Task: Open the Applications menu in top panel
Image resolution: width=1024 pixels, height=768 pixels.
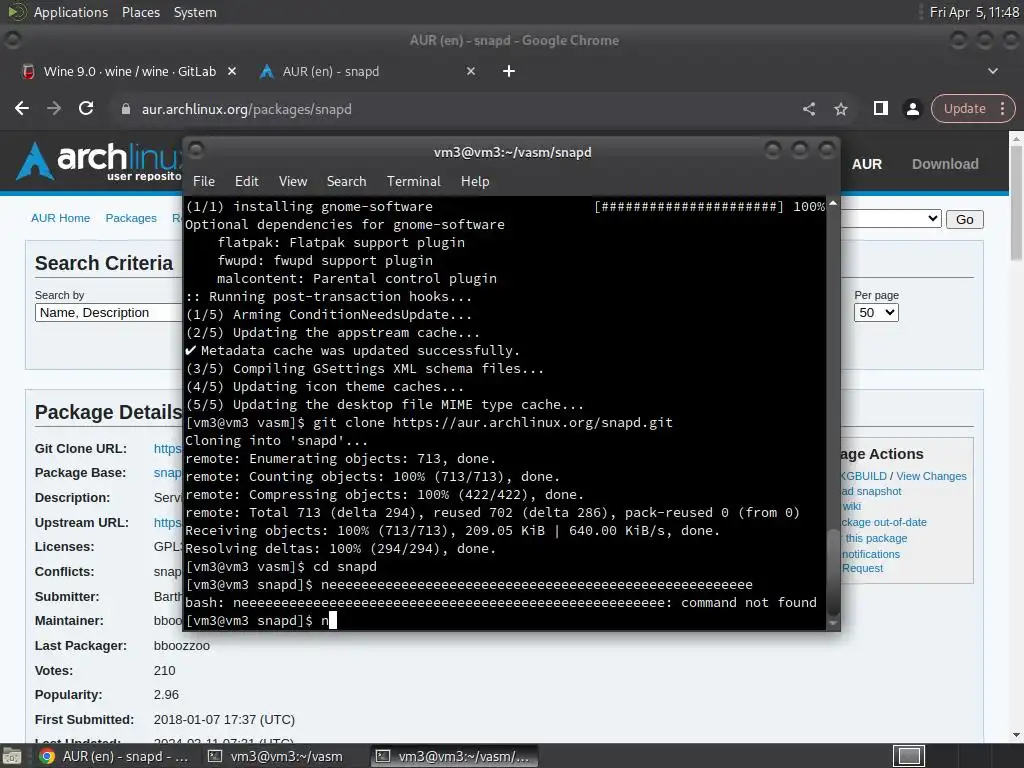Action: click(71, 12)
